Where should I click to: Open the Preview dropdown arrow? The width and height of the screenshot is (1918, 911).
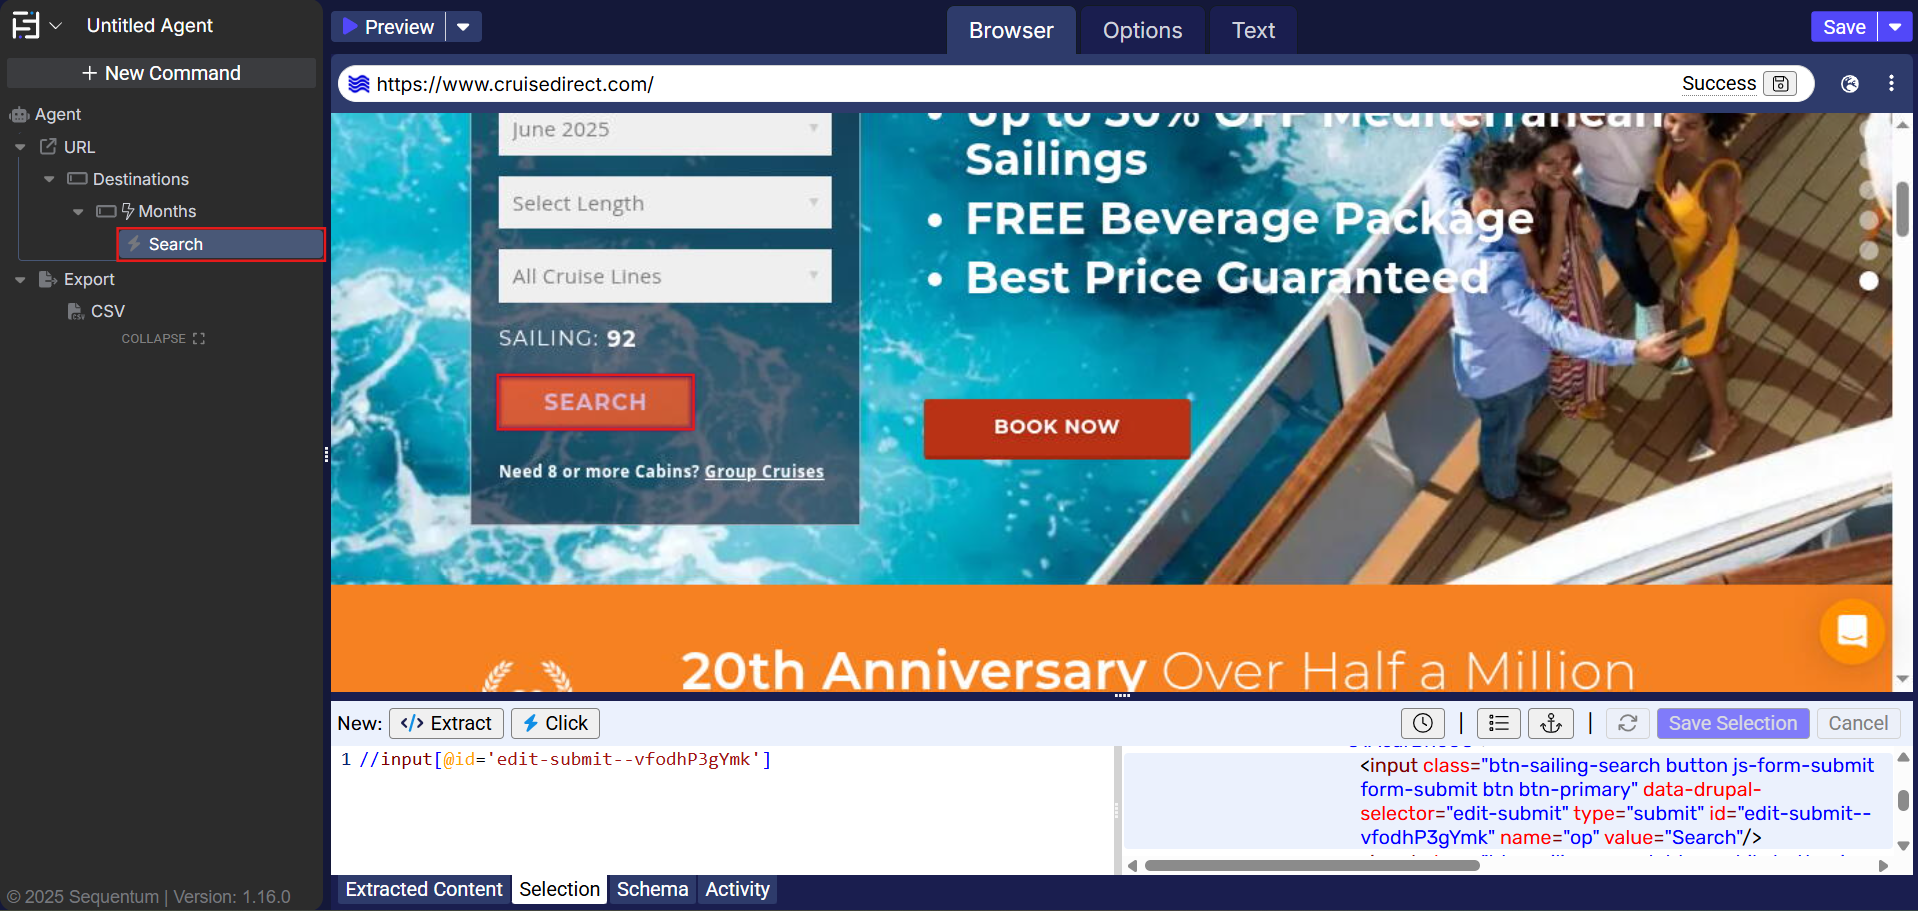tap(463, 27)
